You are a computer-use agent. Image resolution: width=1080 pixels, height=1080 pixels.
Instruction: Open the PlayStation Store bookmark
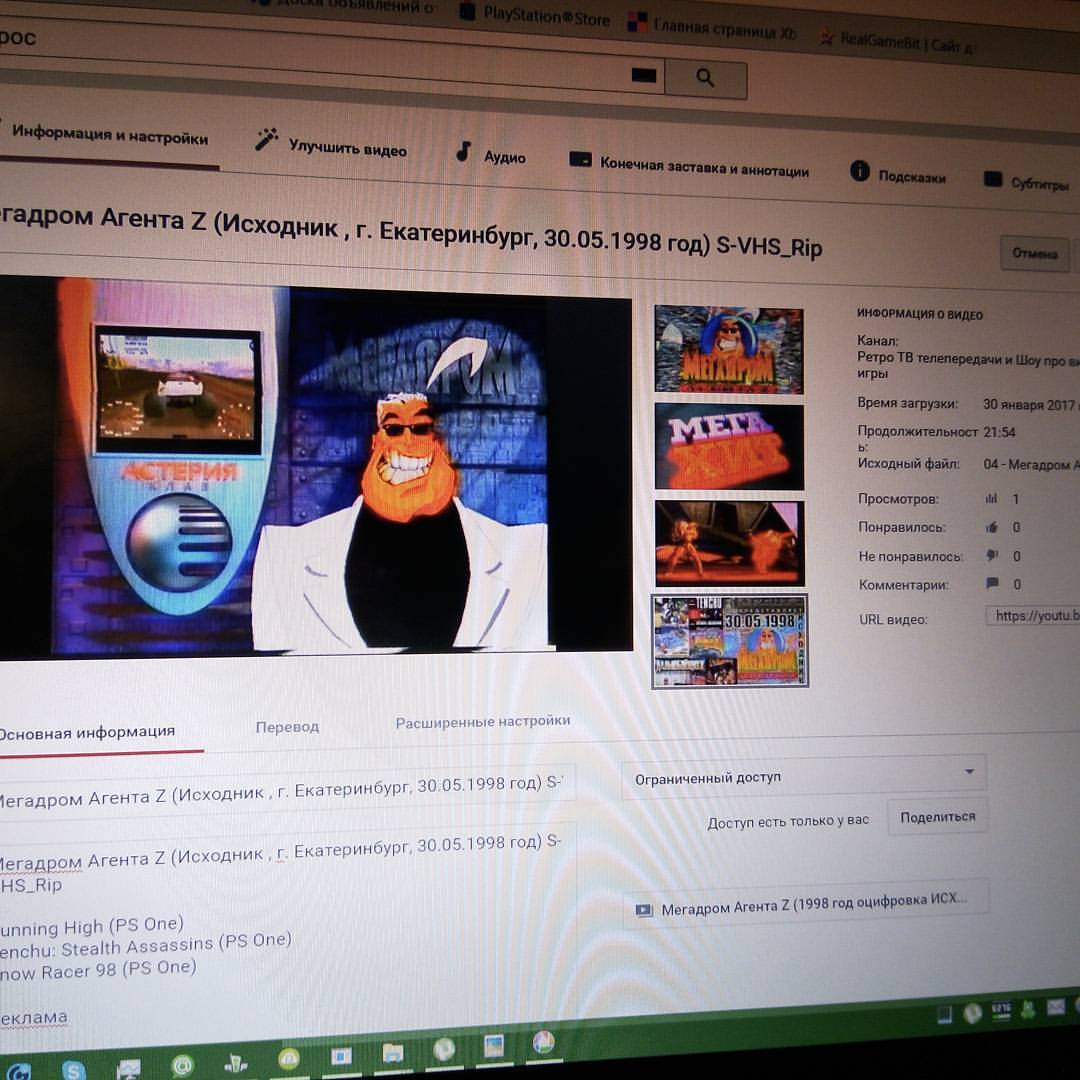(x=535, y=14)
